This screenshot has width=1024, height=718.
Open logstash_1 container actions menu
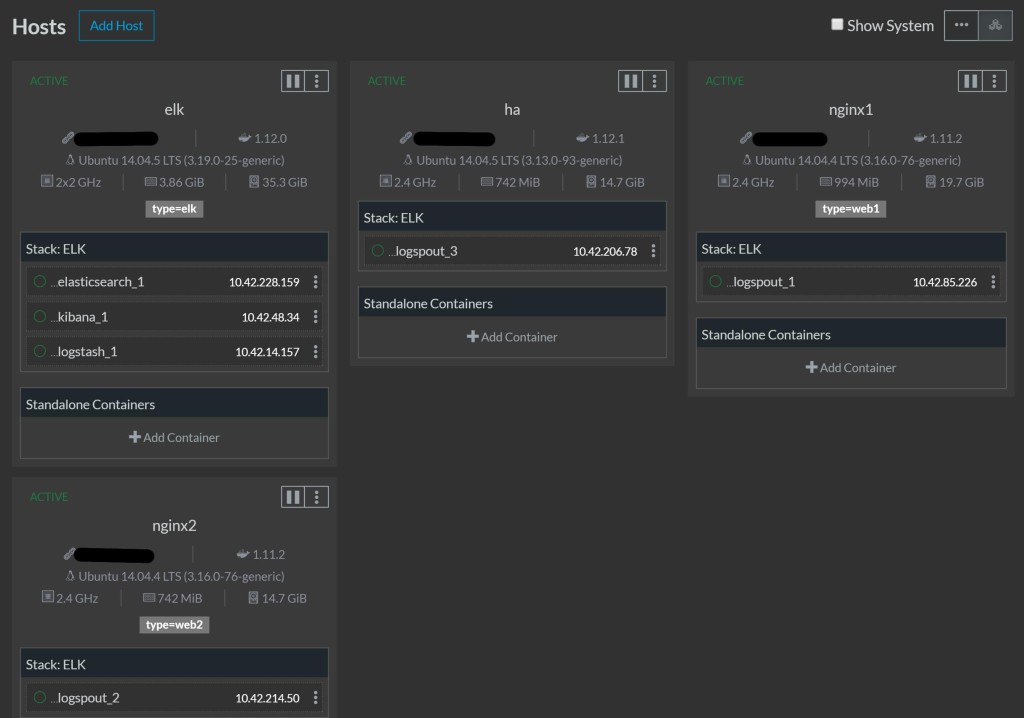pyautogui.click(x=316, y=352)
